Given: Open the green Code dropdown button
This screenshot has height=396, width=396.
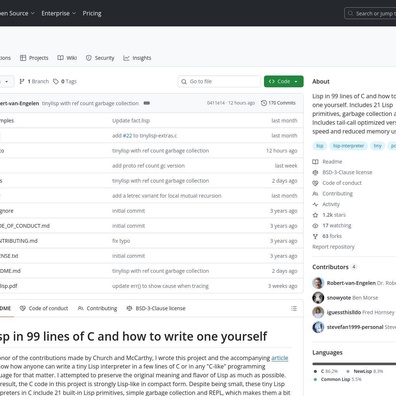Looking at the screenshot, I should (x=284, y=81).
